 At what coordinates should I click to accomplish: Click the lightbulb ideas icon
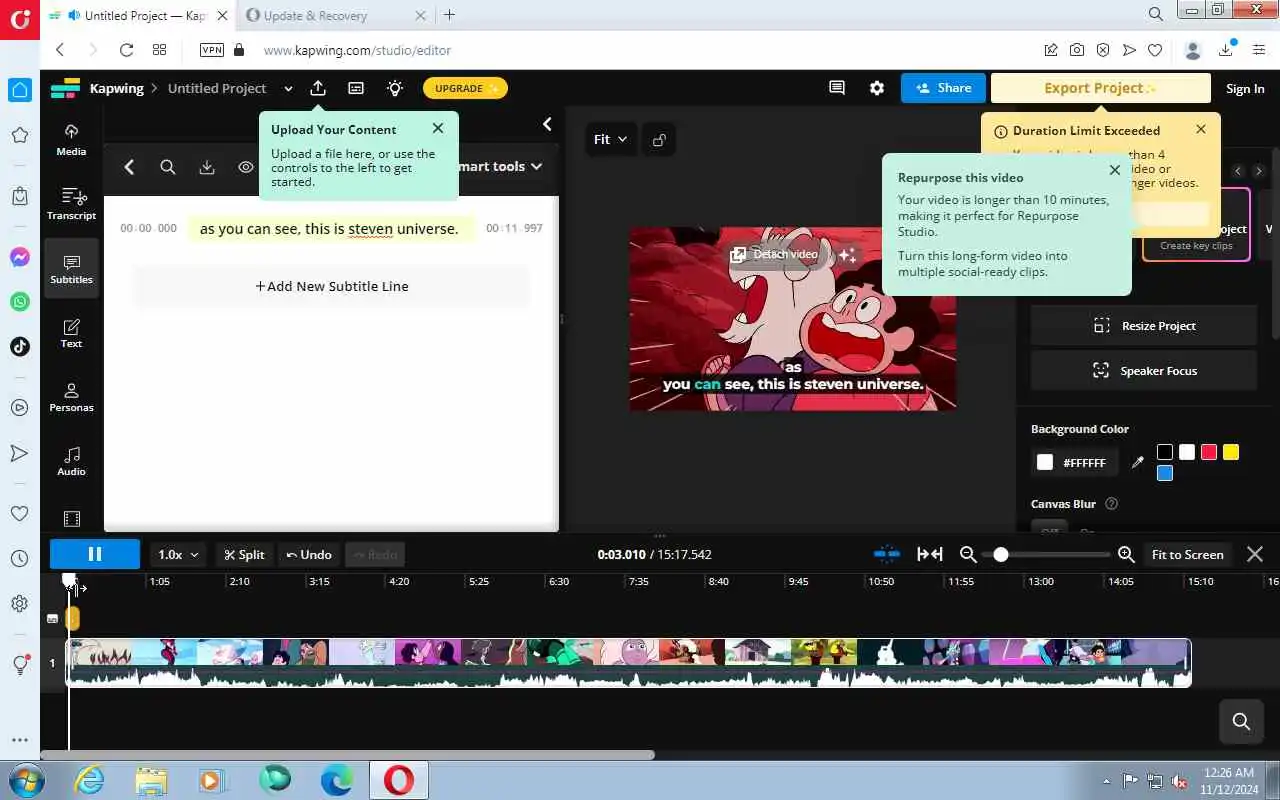point(395,88)
